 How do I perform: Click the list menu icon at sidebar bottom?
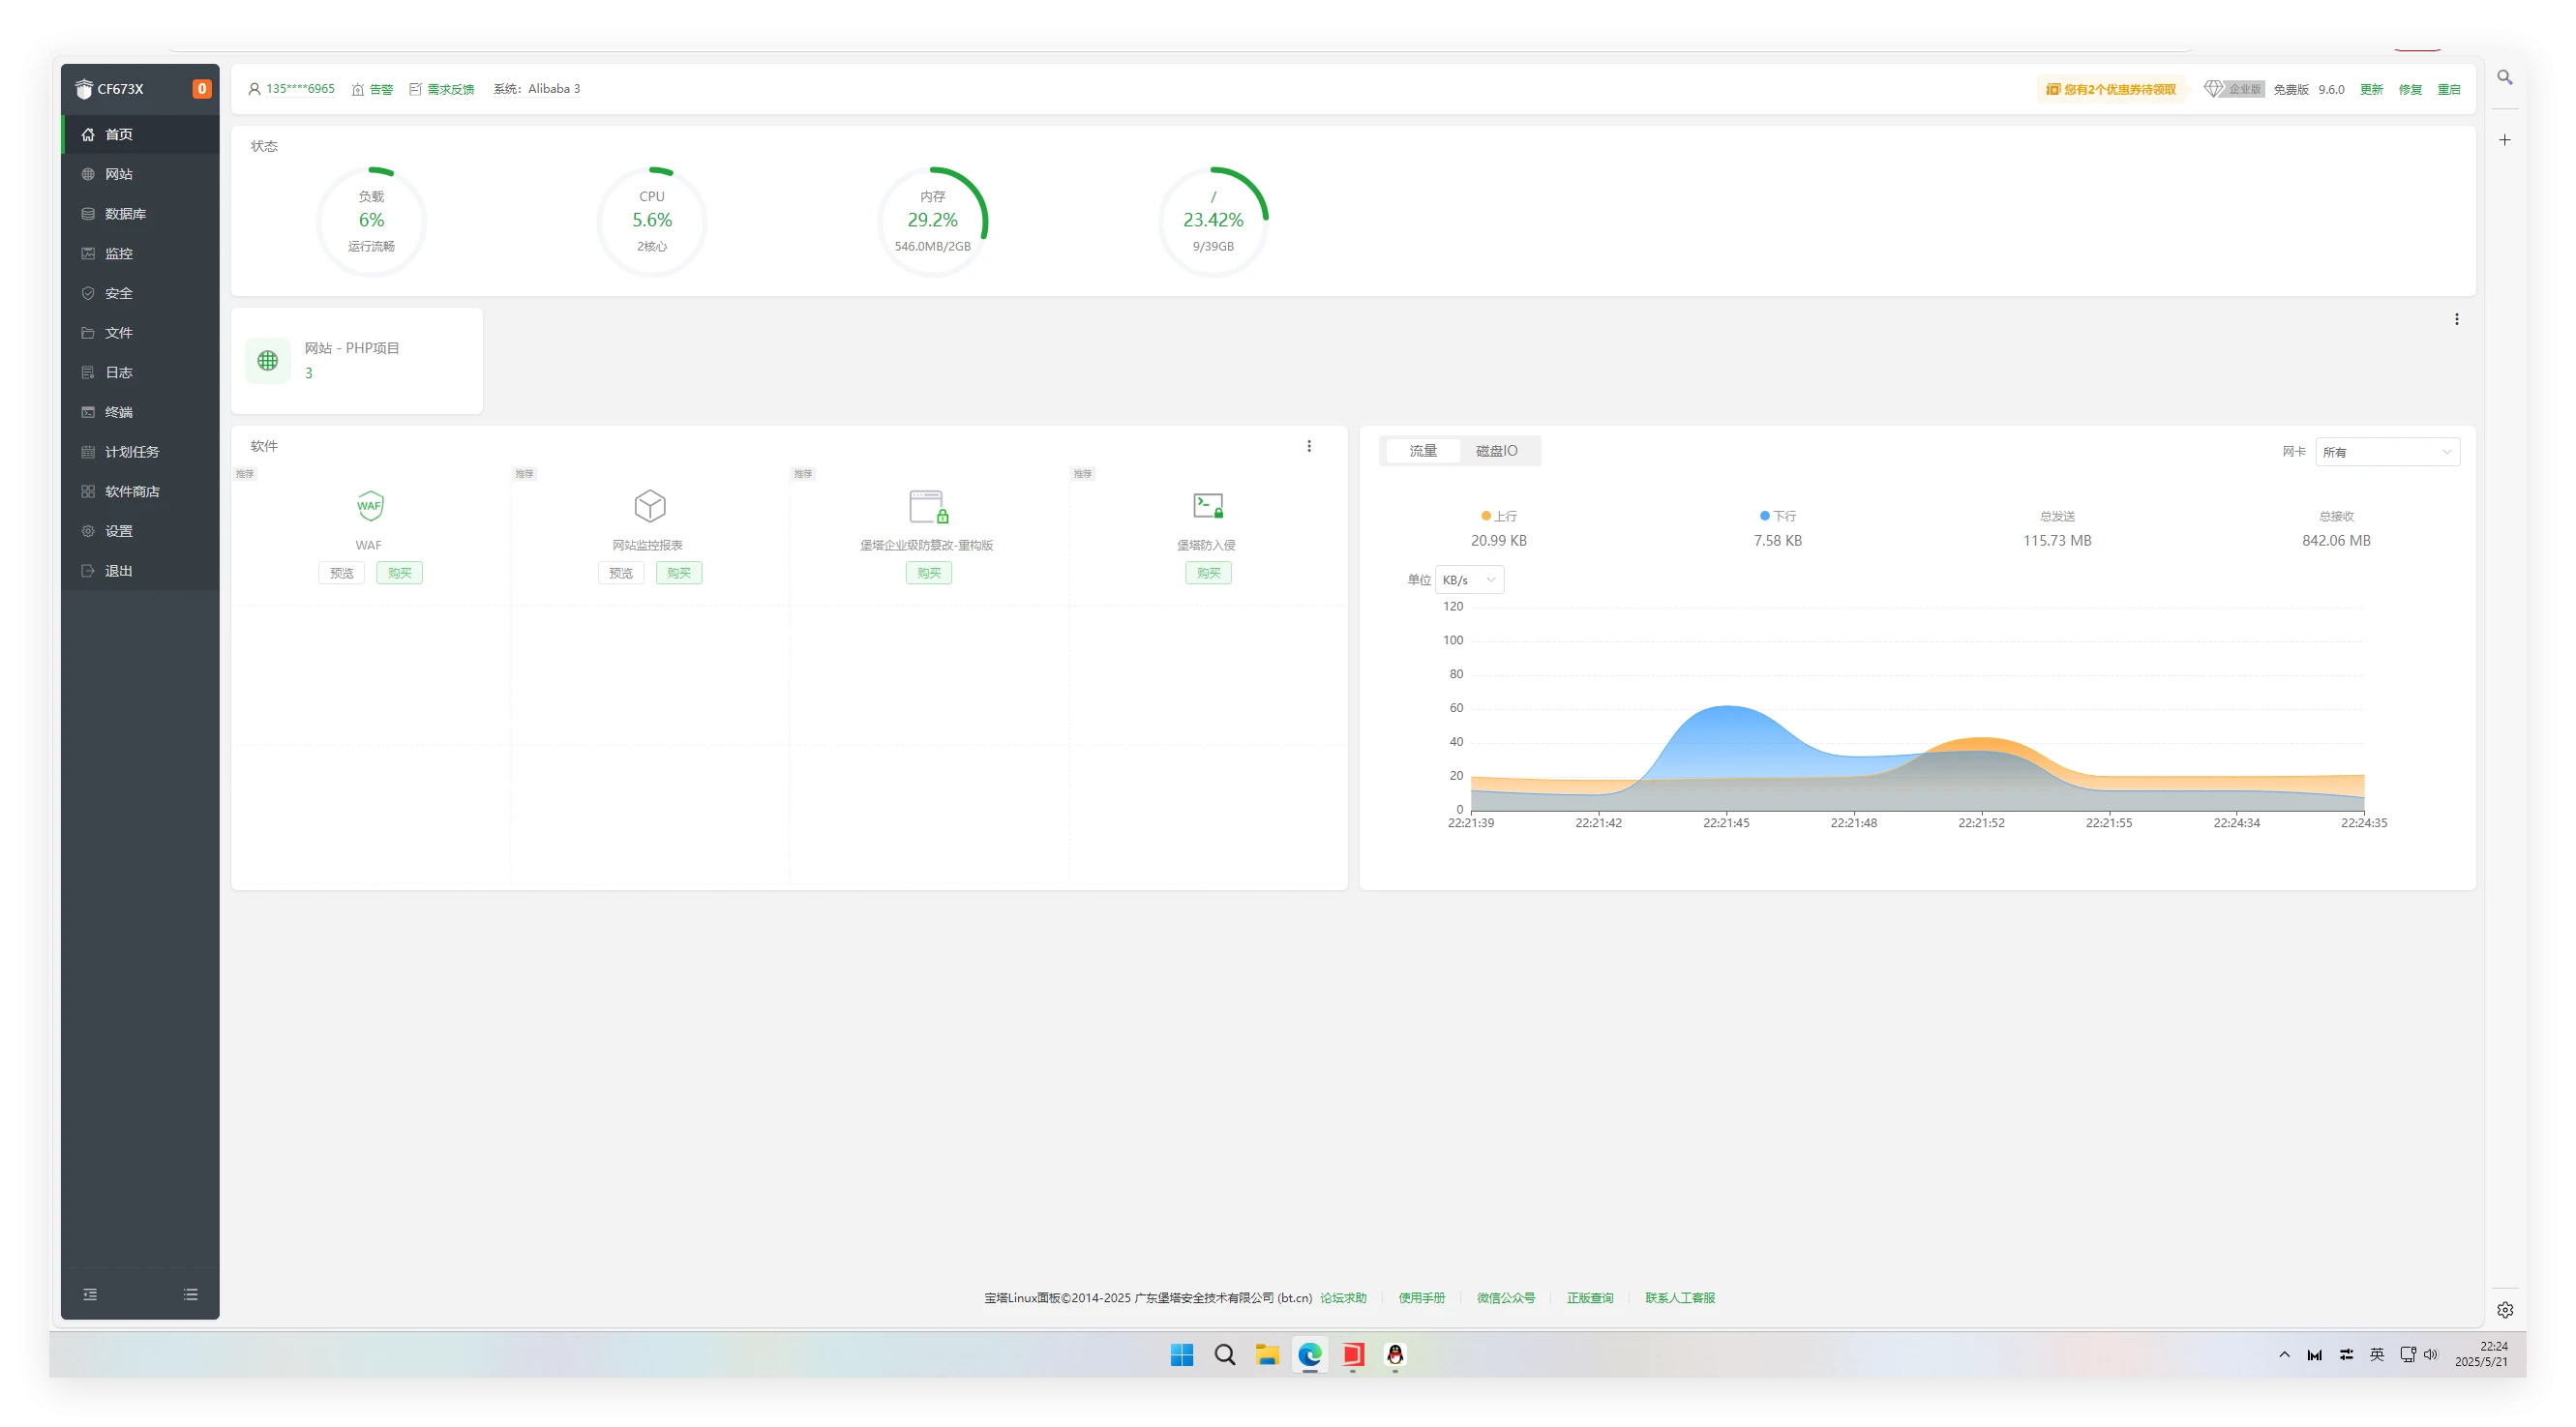tap(190, 1294)
